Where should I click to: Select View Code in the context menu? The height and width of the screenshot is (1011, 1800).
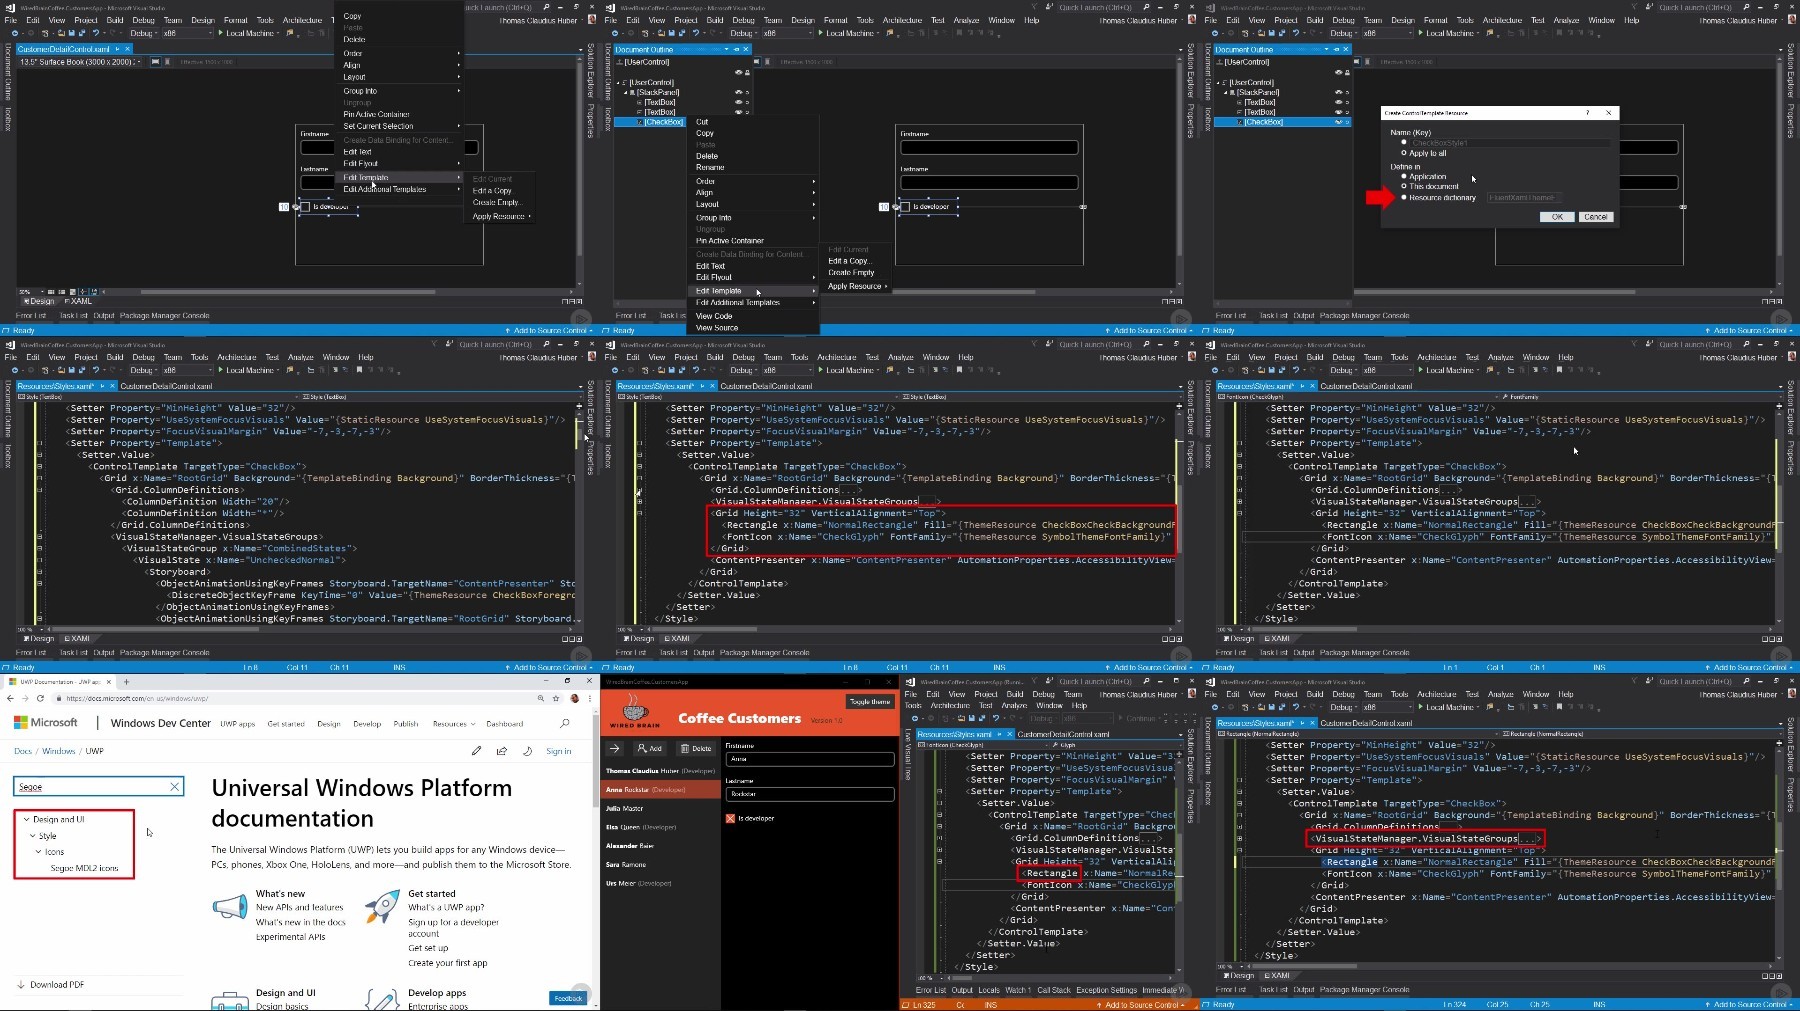714,316
